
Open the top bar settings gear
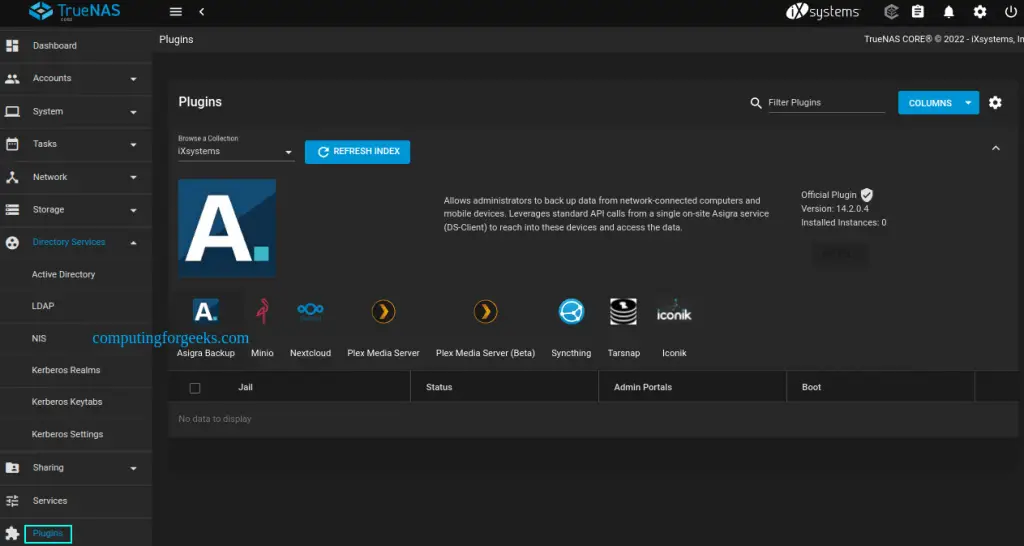coord(980,12)
